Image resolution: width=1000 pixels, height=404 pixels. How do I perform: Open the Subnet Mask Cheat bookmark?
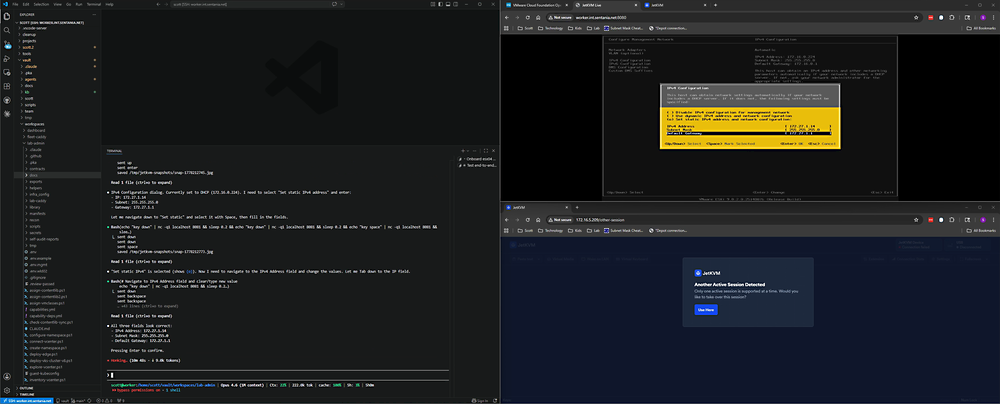[x=624, y=28]
